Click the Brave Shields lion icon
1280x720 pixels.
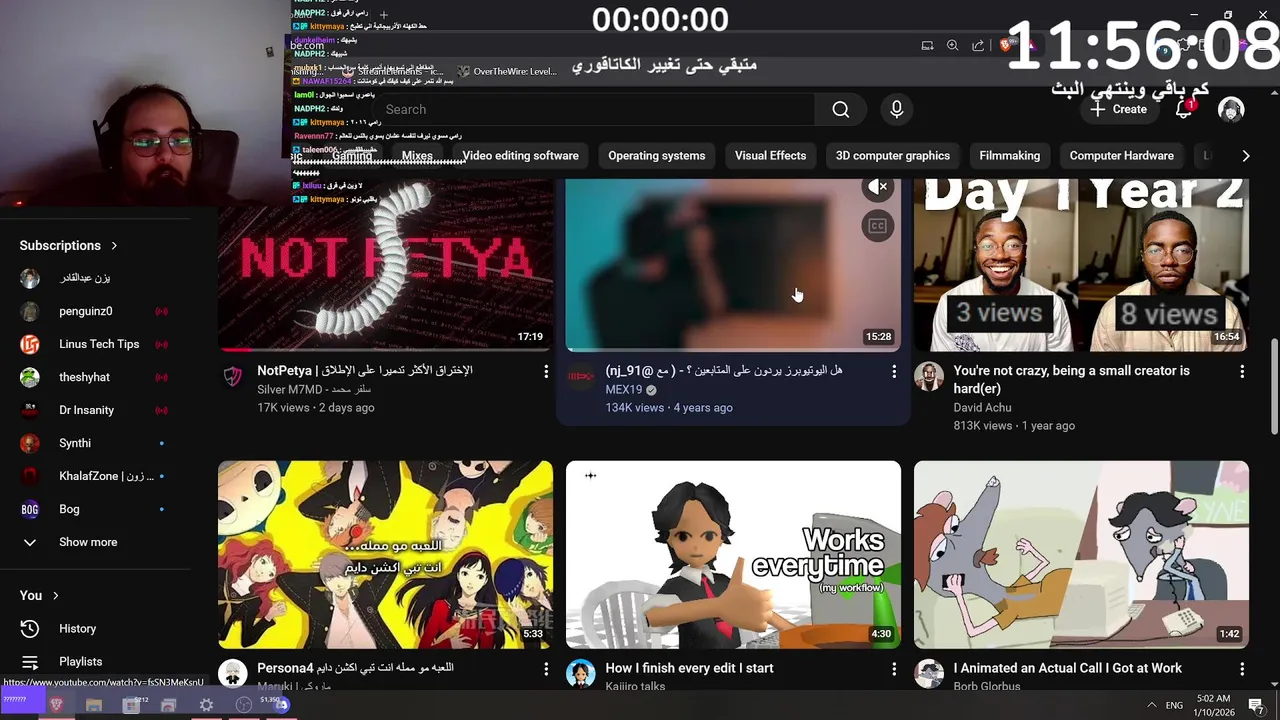pos(1006,45)
